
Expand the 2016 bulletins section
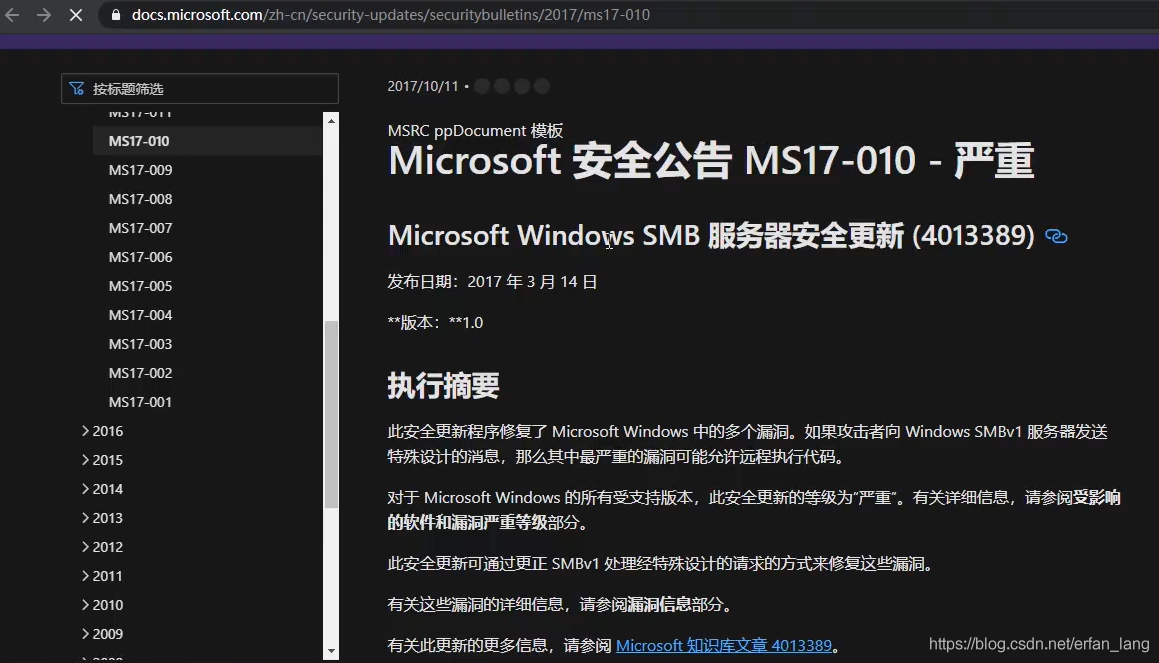coord(102,431)
